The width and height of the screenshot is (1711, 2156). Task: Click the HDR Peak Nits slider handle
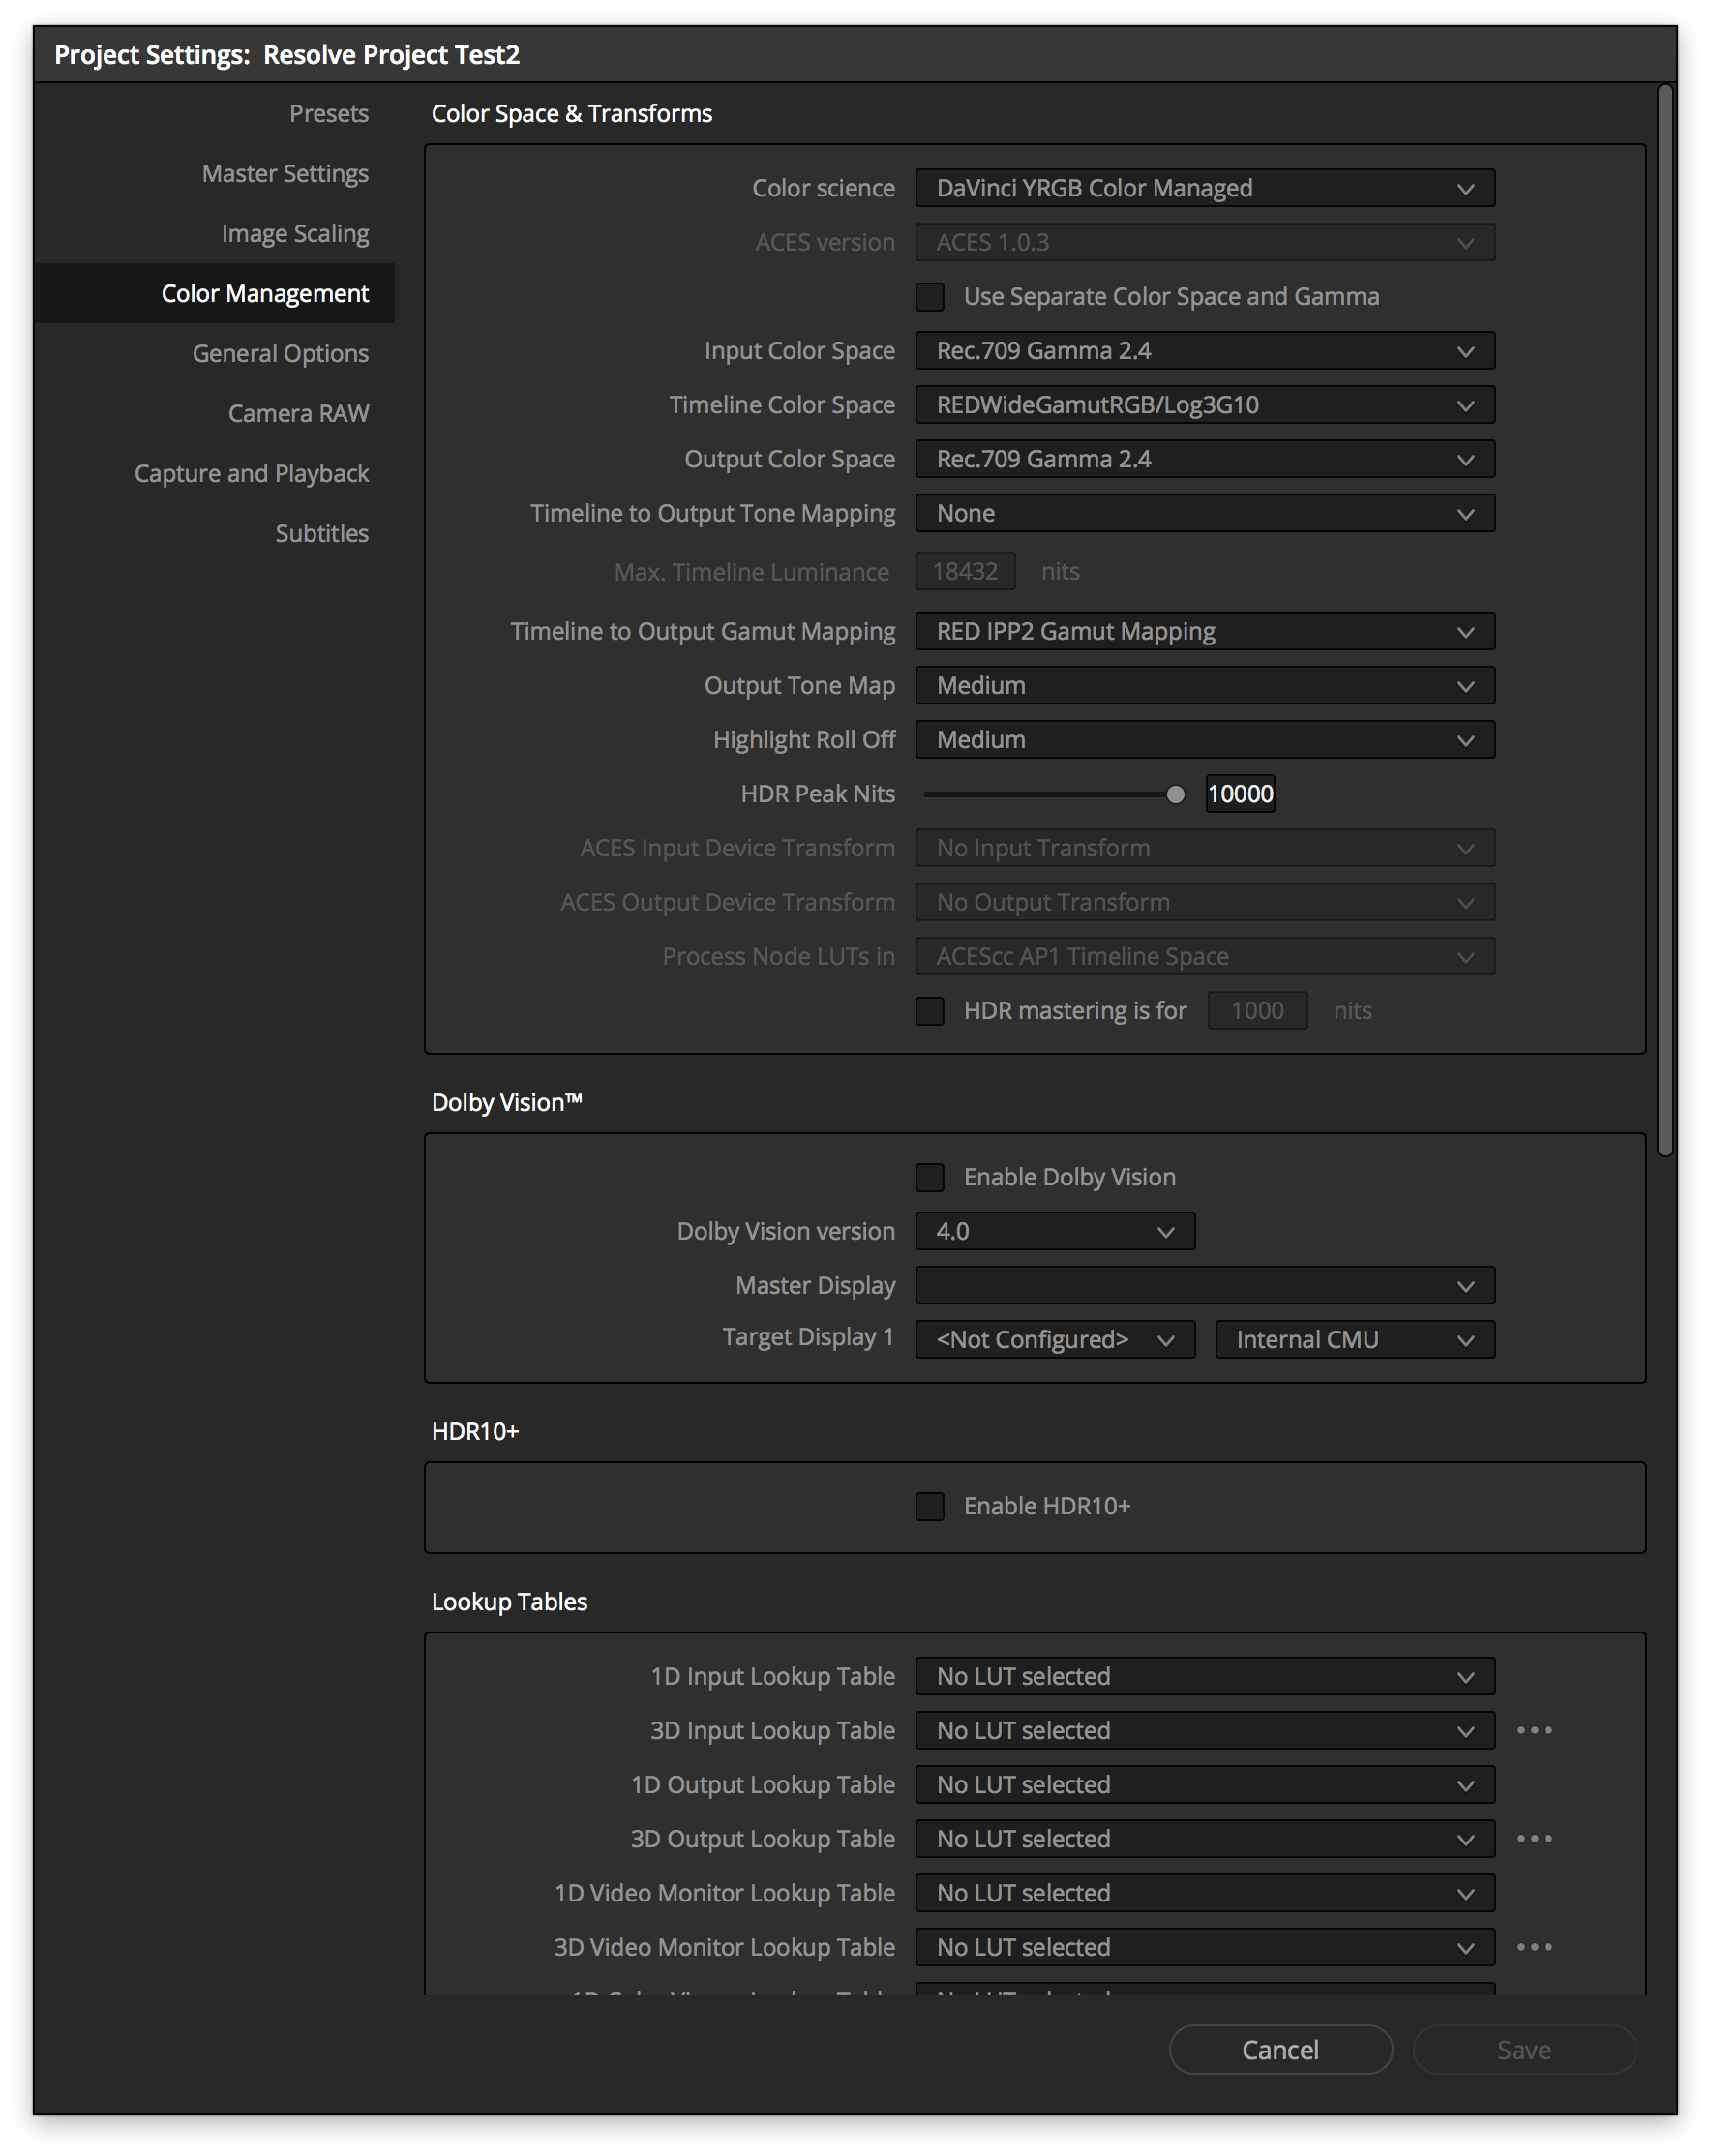1175,794
